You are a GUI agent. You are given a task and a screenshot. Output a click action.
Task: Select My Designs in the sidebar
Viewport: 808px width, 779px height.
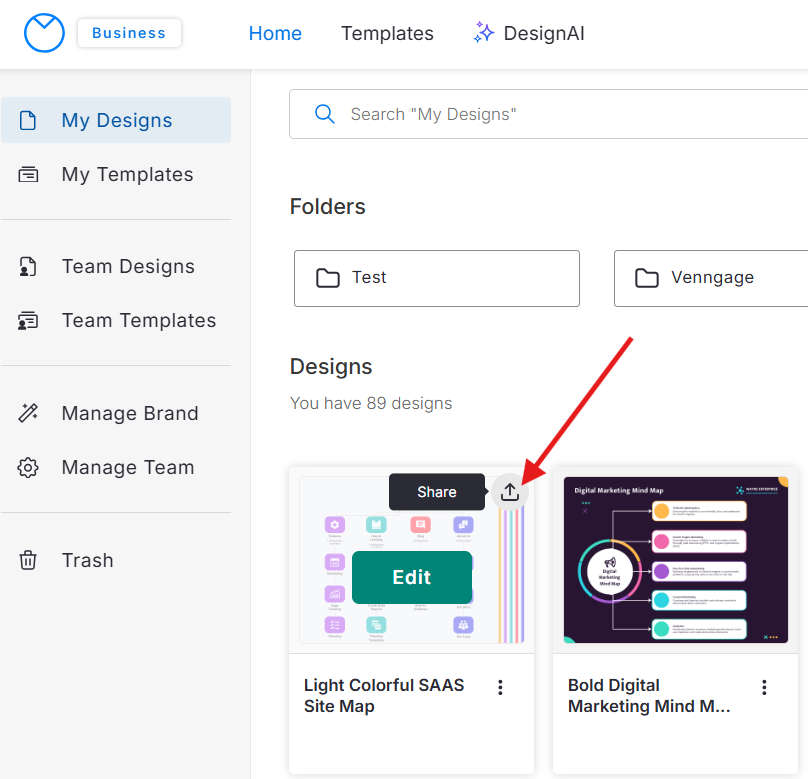click(x=116, y=120)
